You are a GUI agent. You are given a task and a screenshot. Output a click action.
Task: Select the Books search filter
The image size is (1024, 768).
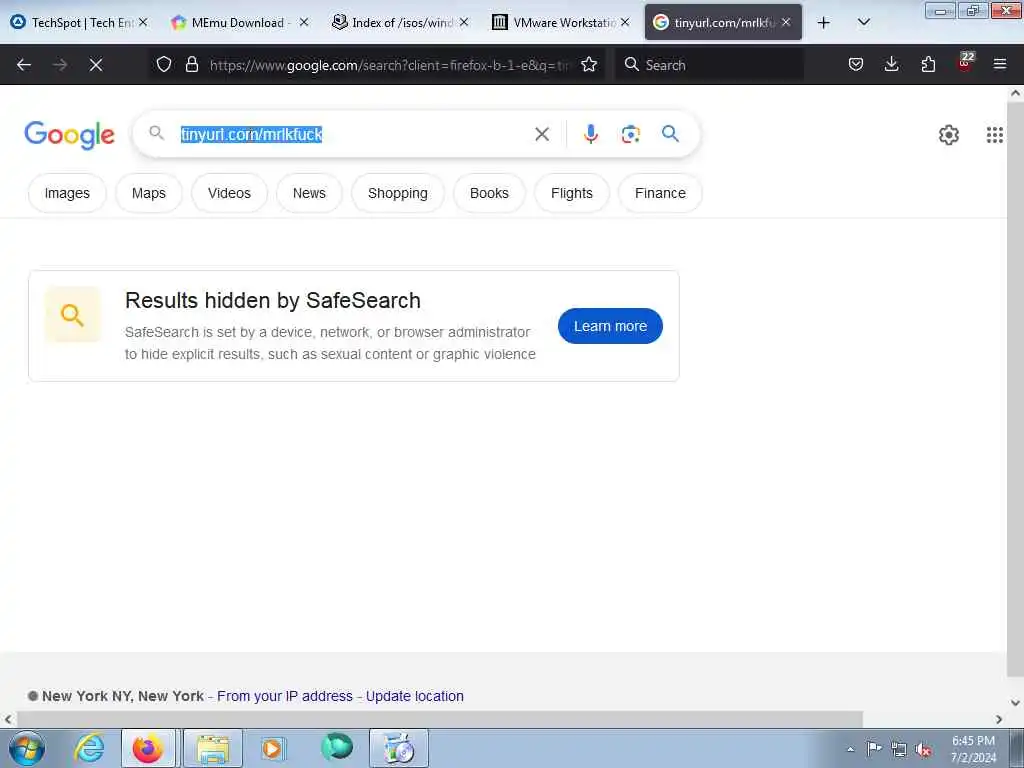tap(489, 193)
